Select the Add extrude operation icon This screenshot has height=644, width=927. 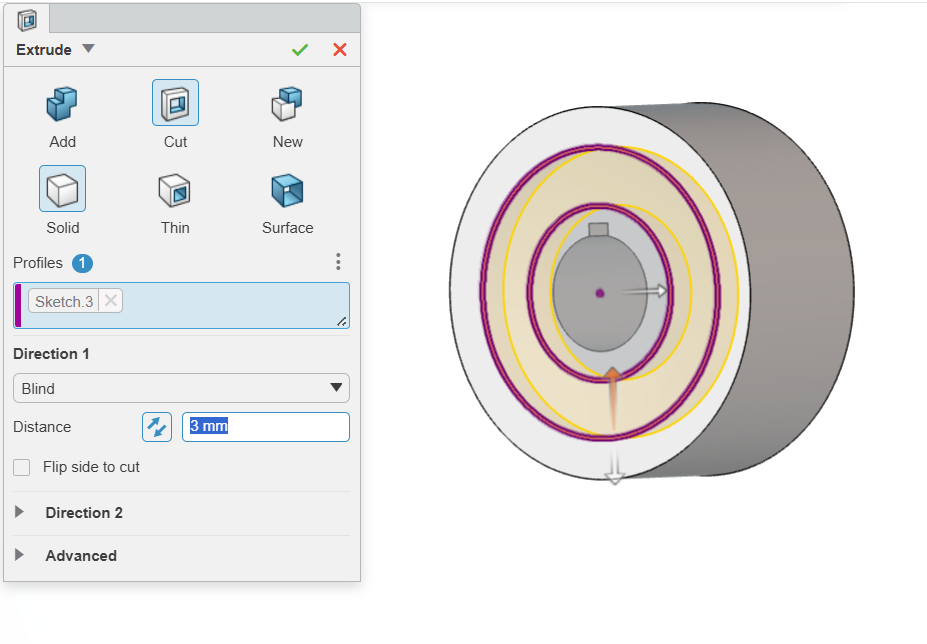pyautogui.click(x=62, y=103)
